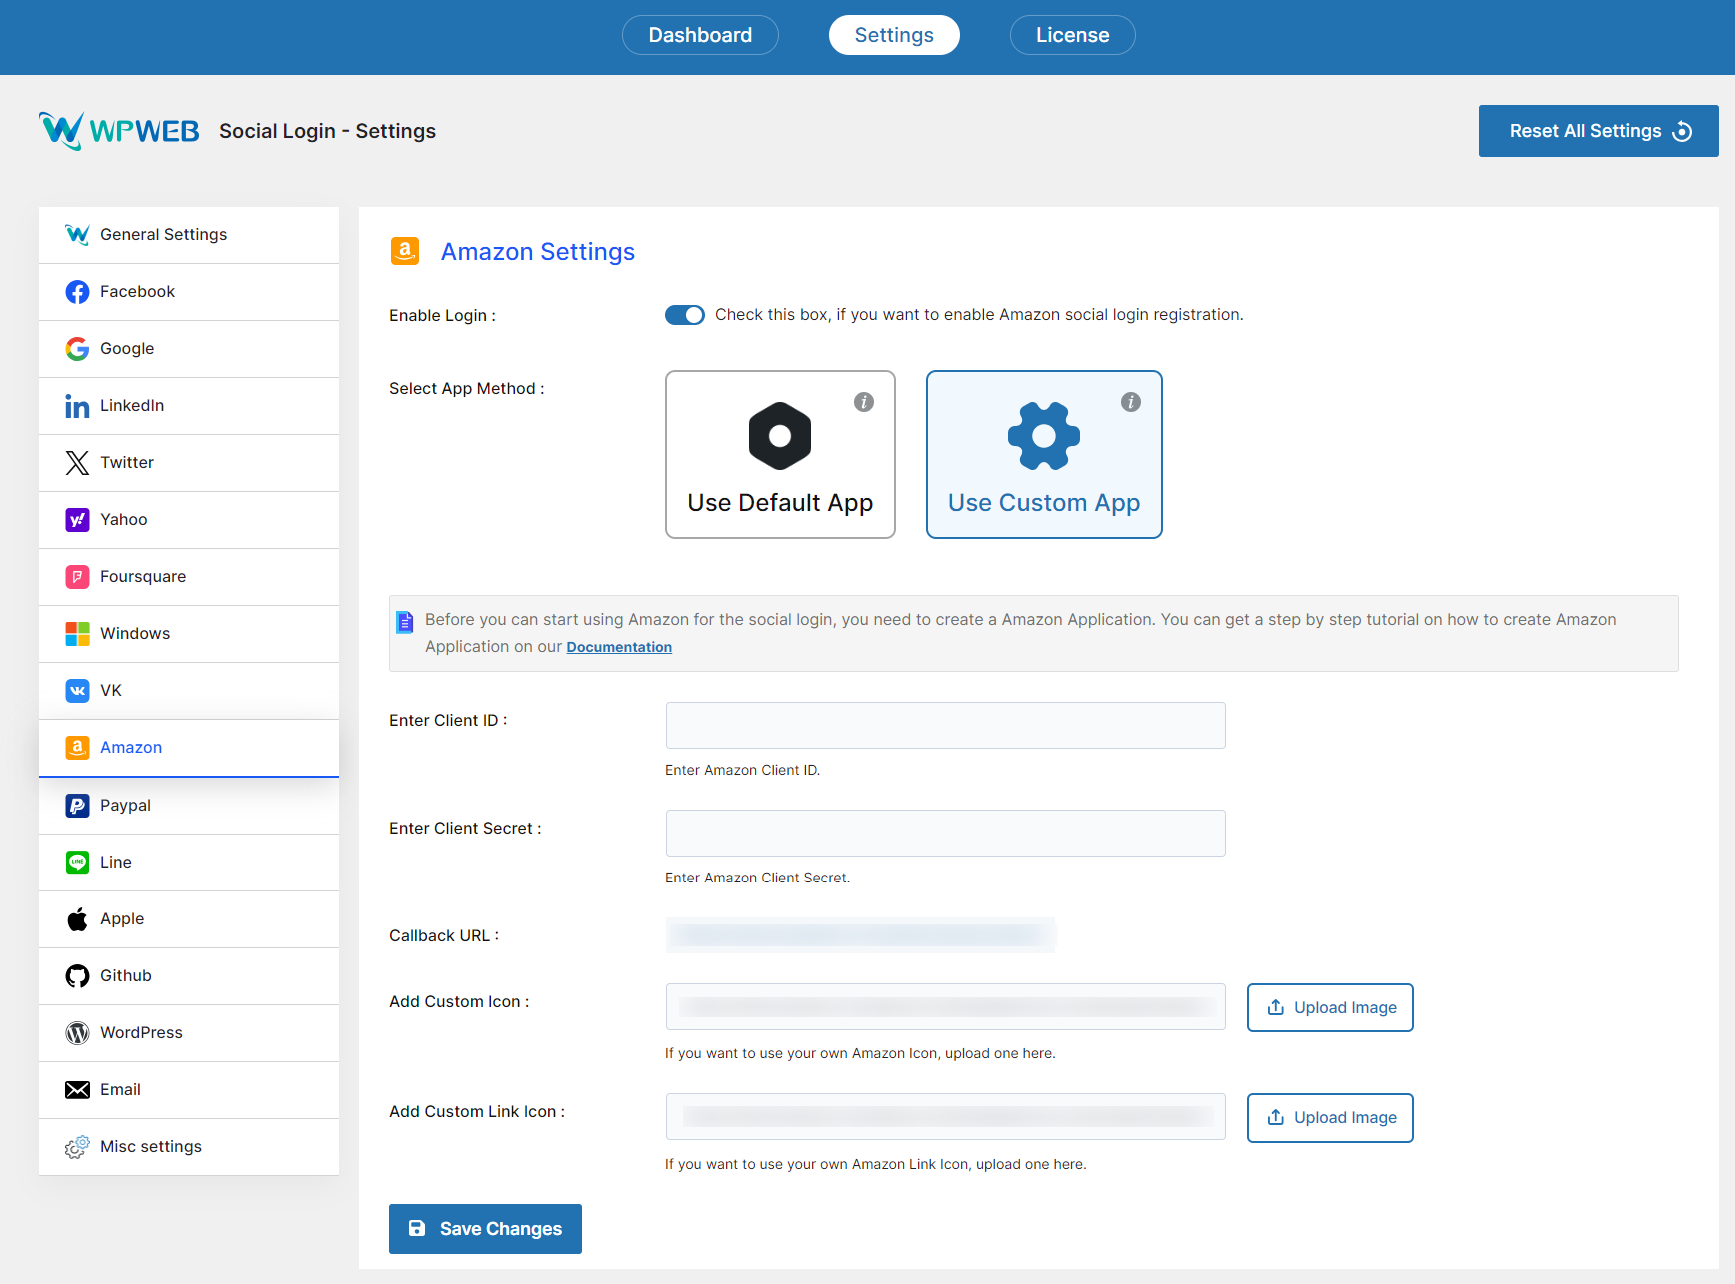Click the Enter Client ID input field
The height and width of the screenshot is (1284, 1735).
[945, 725]
